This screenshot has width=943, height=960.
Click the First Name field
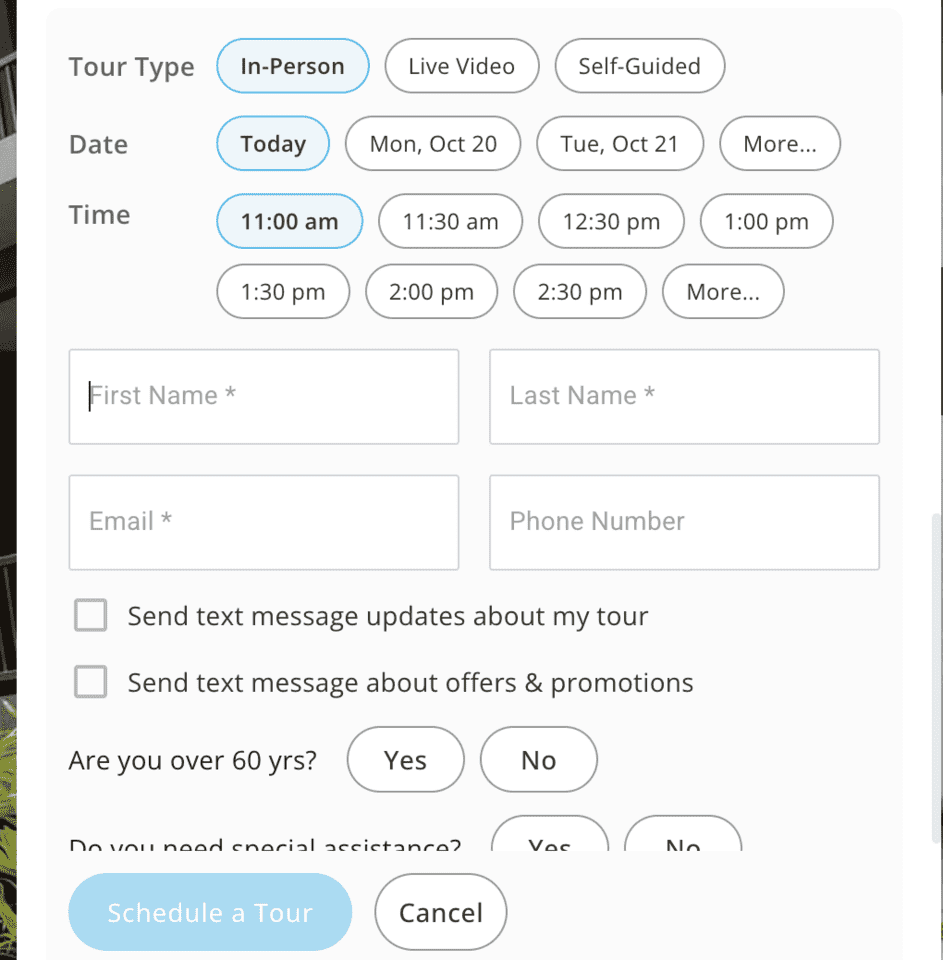pyautogui.click(x=264, y=396)
